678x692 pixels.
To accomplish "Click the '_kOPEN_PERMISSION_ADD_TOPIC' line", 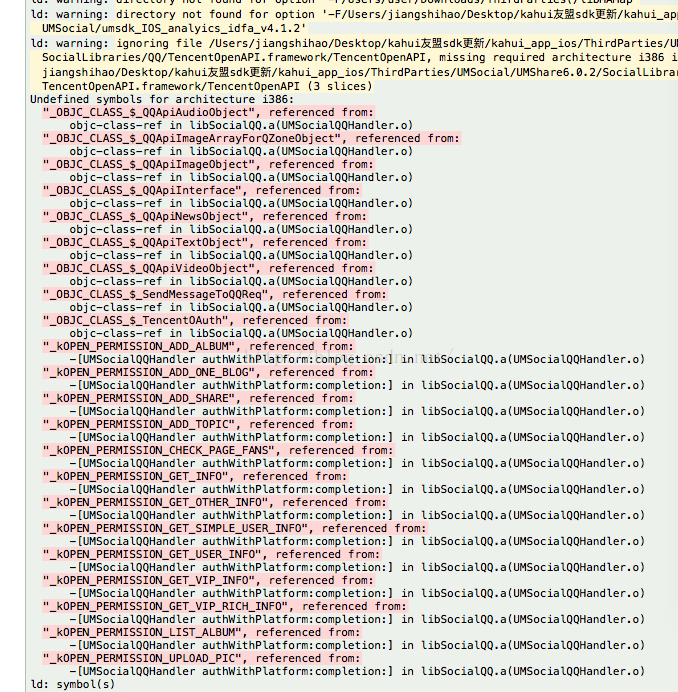I will tap(198, 425).
